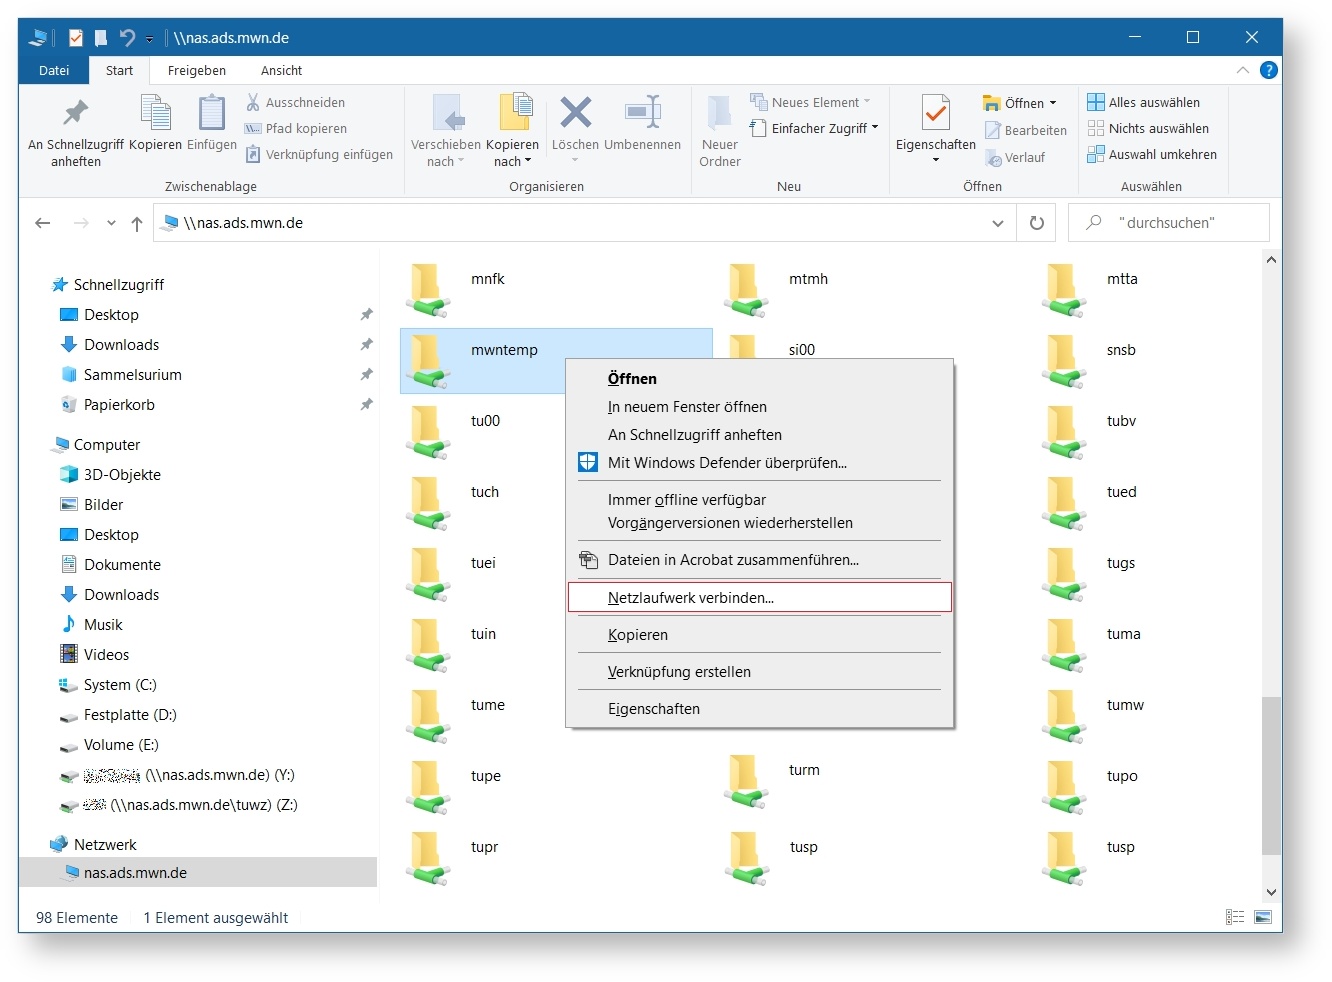Switch to details view in status bar
The width and height of the screenshot is (1332, 982).
1235,917
